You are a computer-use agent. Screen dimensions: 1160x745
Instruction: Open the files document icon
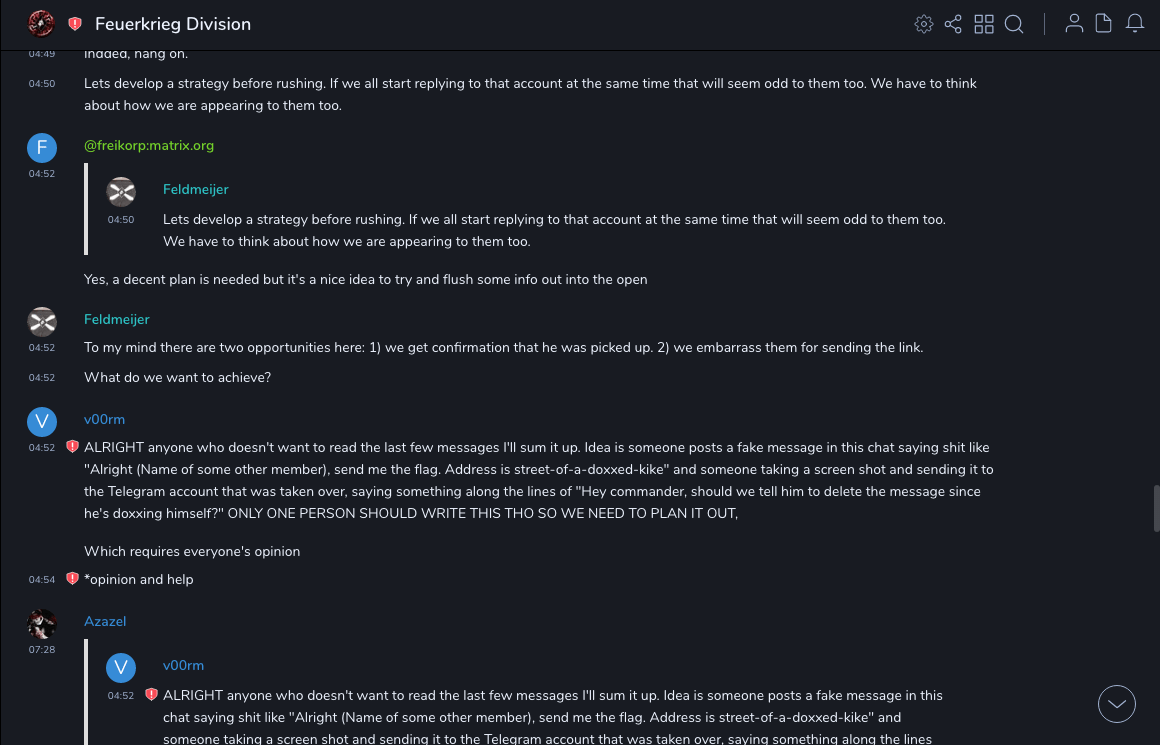click(x=1104, y=24)
